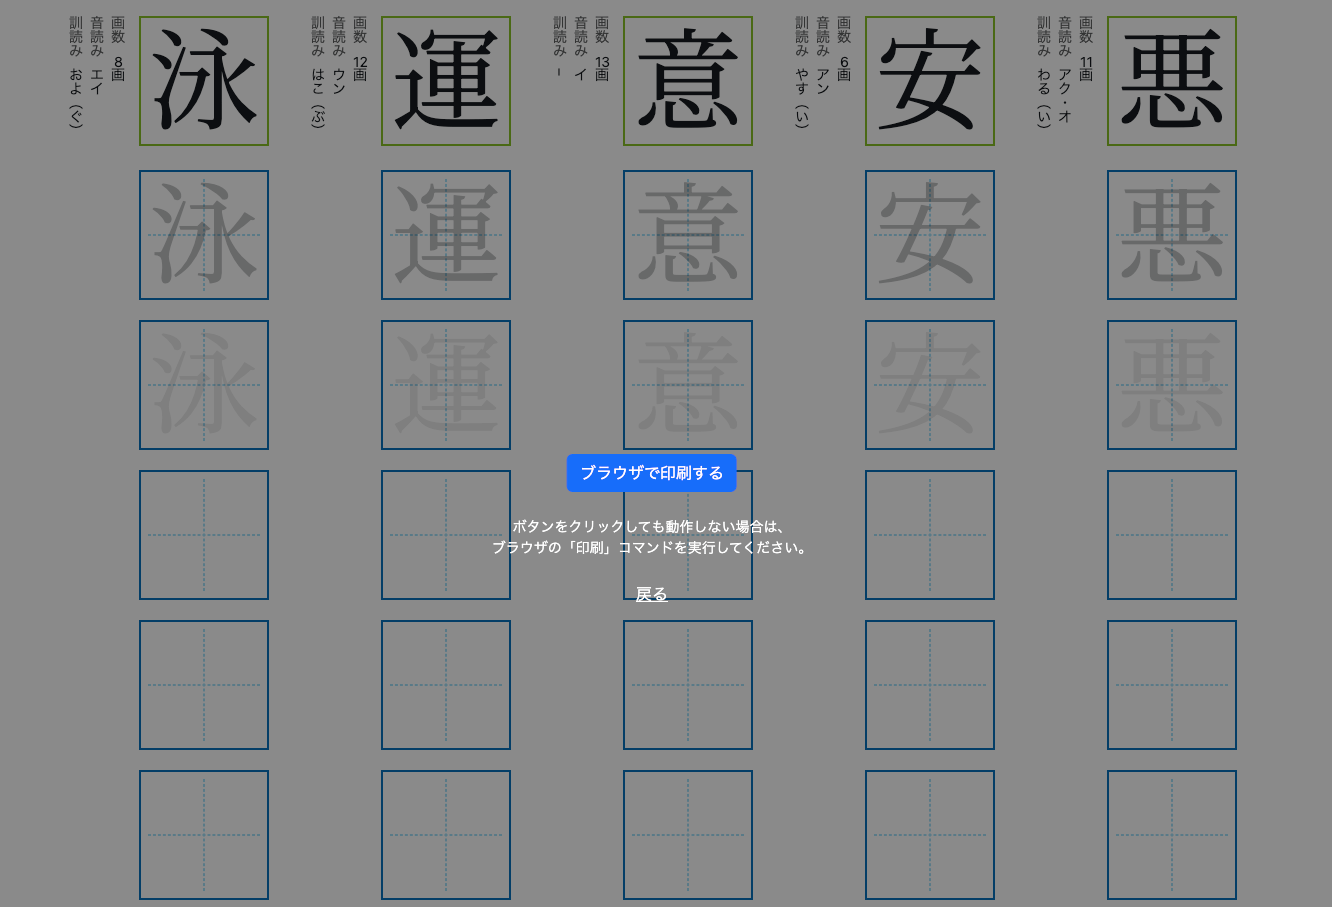1332x907 pixels.
Task: Select the black model kanji 泳 in green box
Action: [x=204, y=81]
